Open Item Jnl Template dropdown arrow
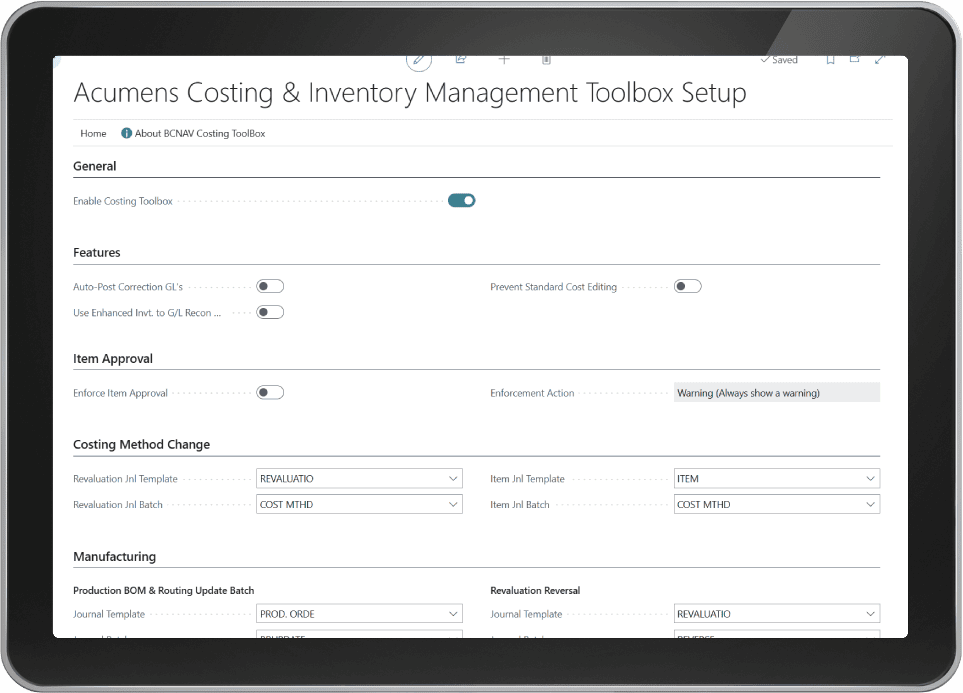This screenshot has width=963, height=693. click(870, 479)
